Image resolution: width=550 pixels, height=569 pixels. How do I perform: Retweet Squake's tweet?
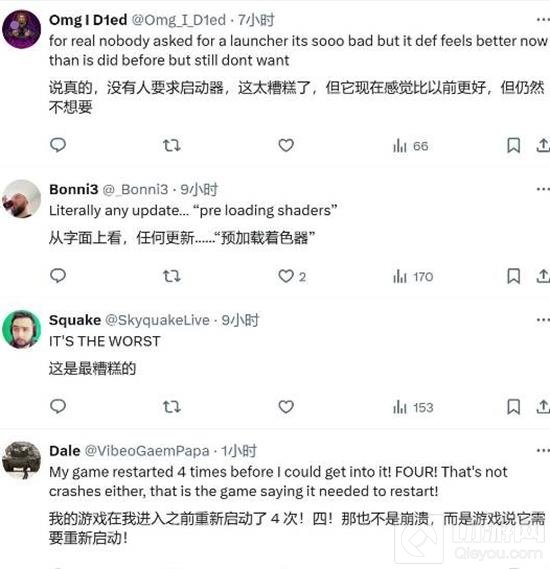(171, 407)
